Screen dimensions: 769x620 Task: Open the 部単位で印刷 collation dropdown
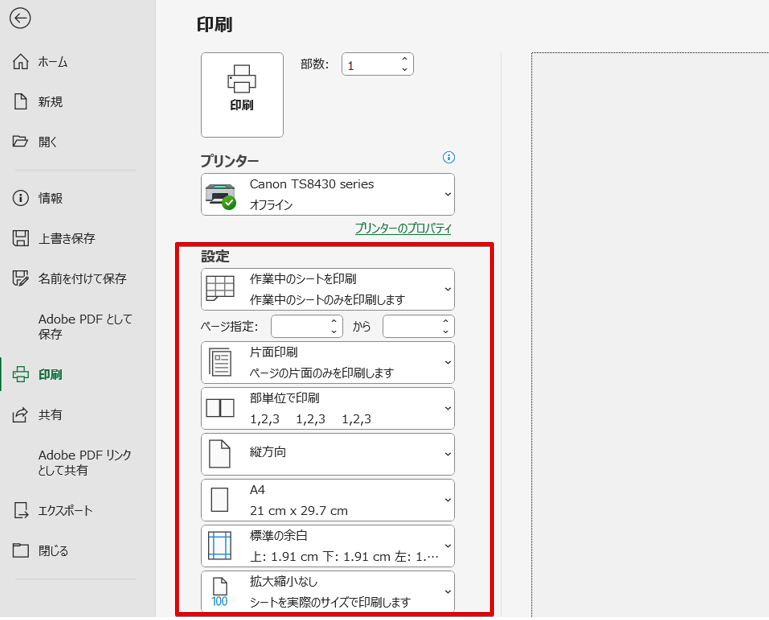pyautogui.click(x=328, y=409)
